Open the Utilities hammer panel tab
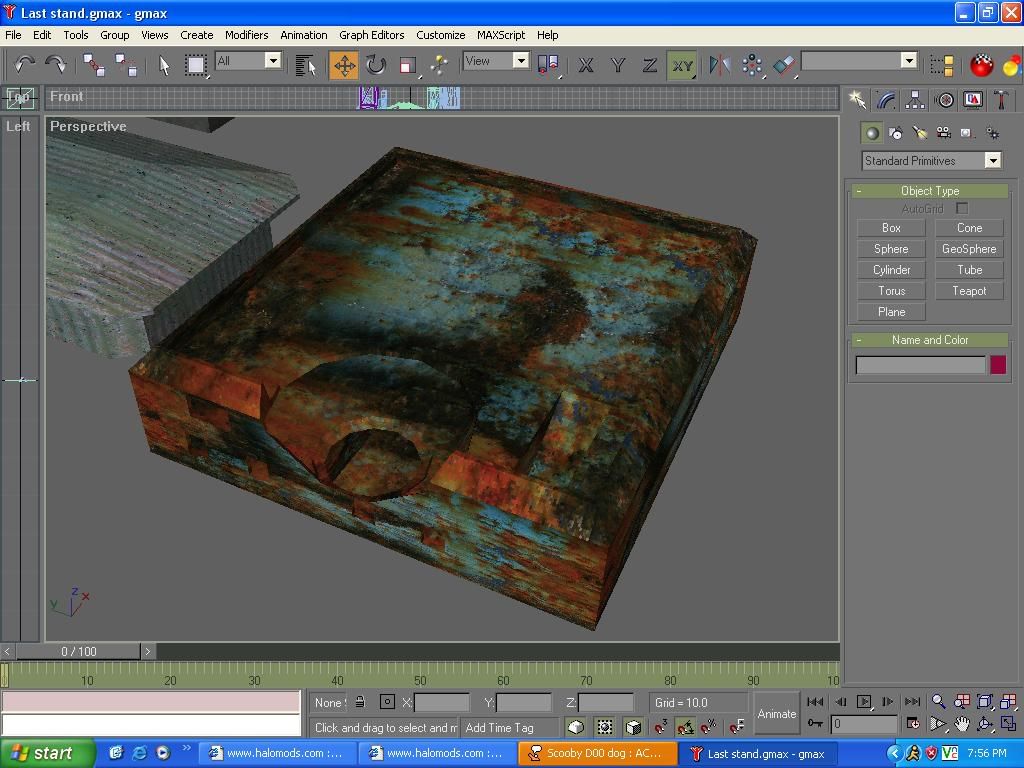Image resolution: width=1024 pixels, height=768 pixels. pos(1002,99)
